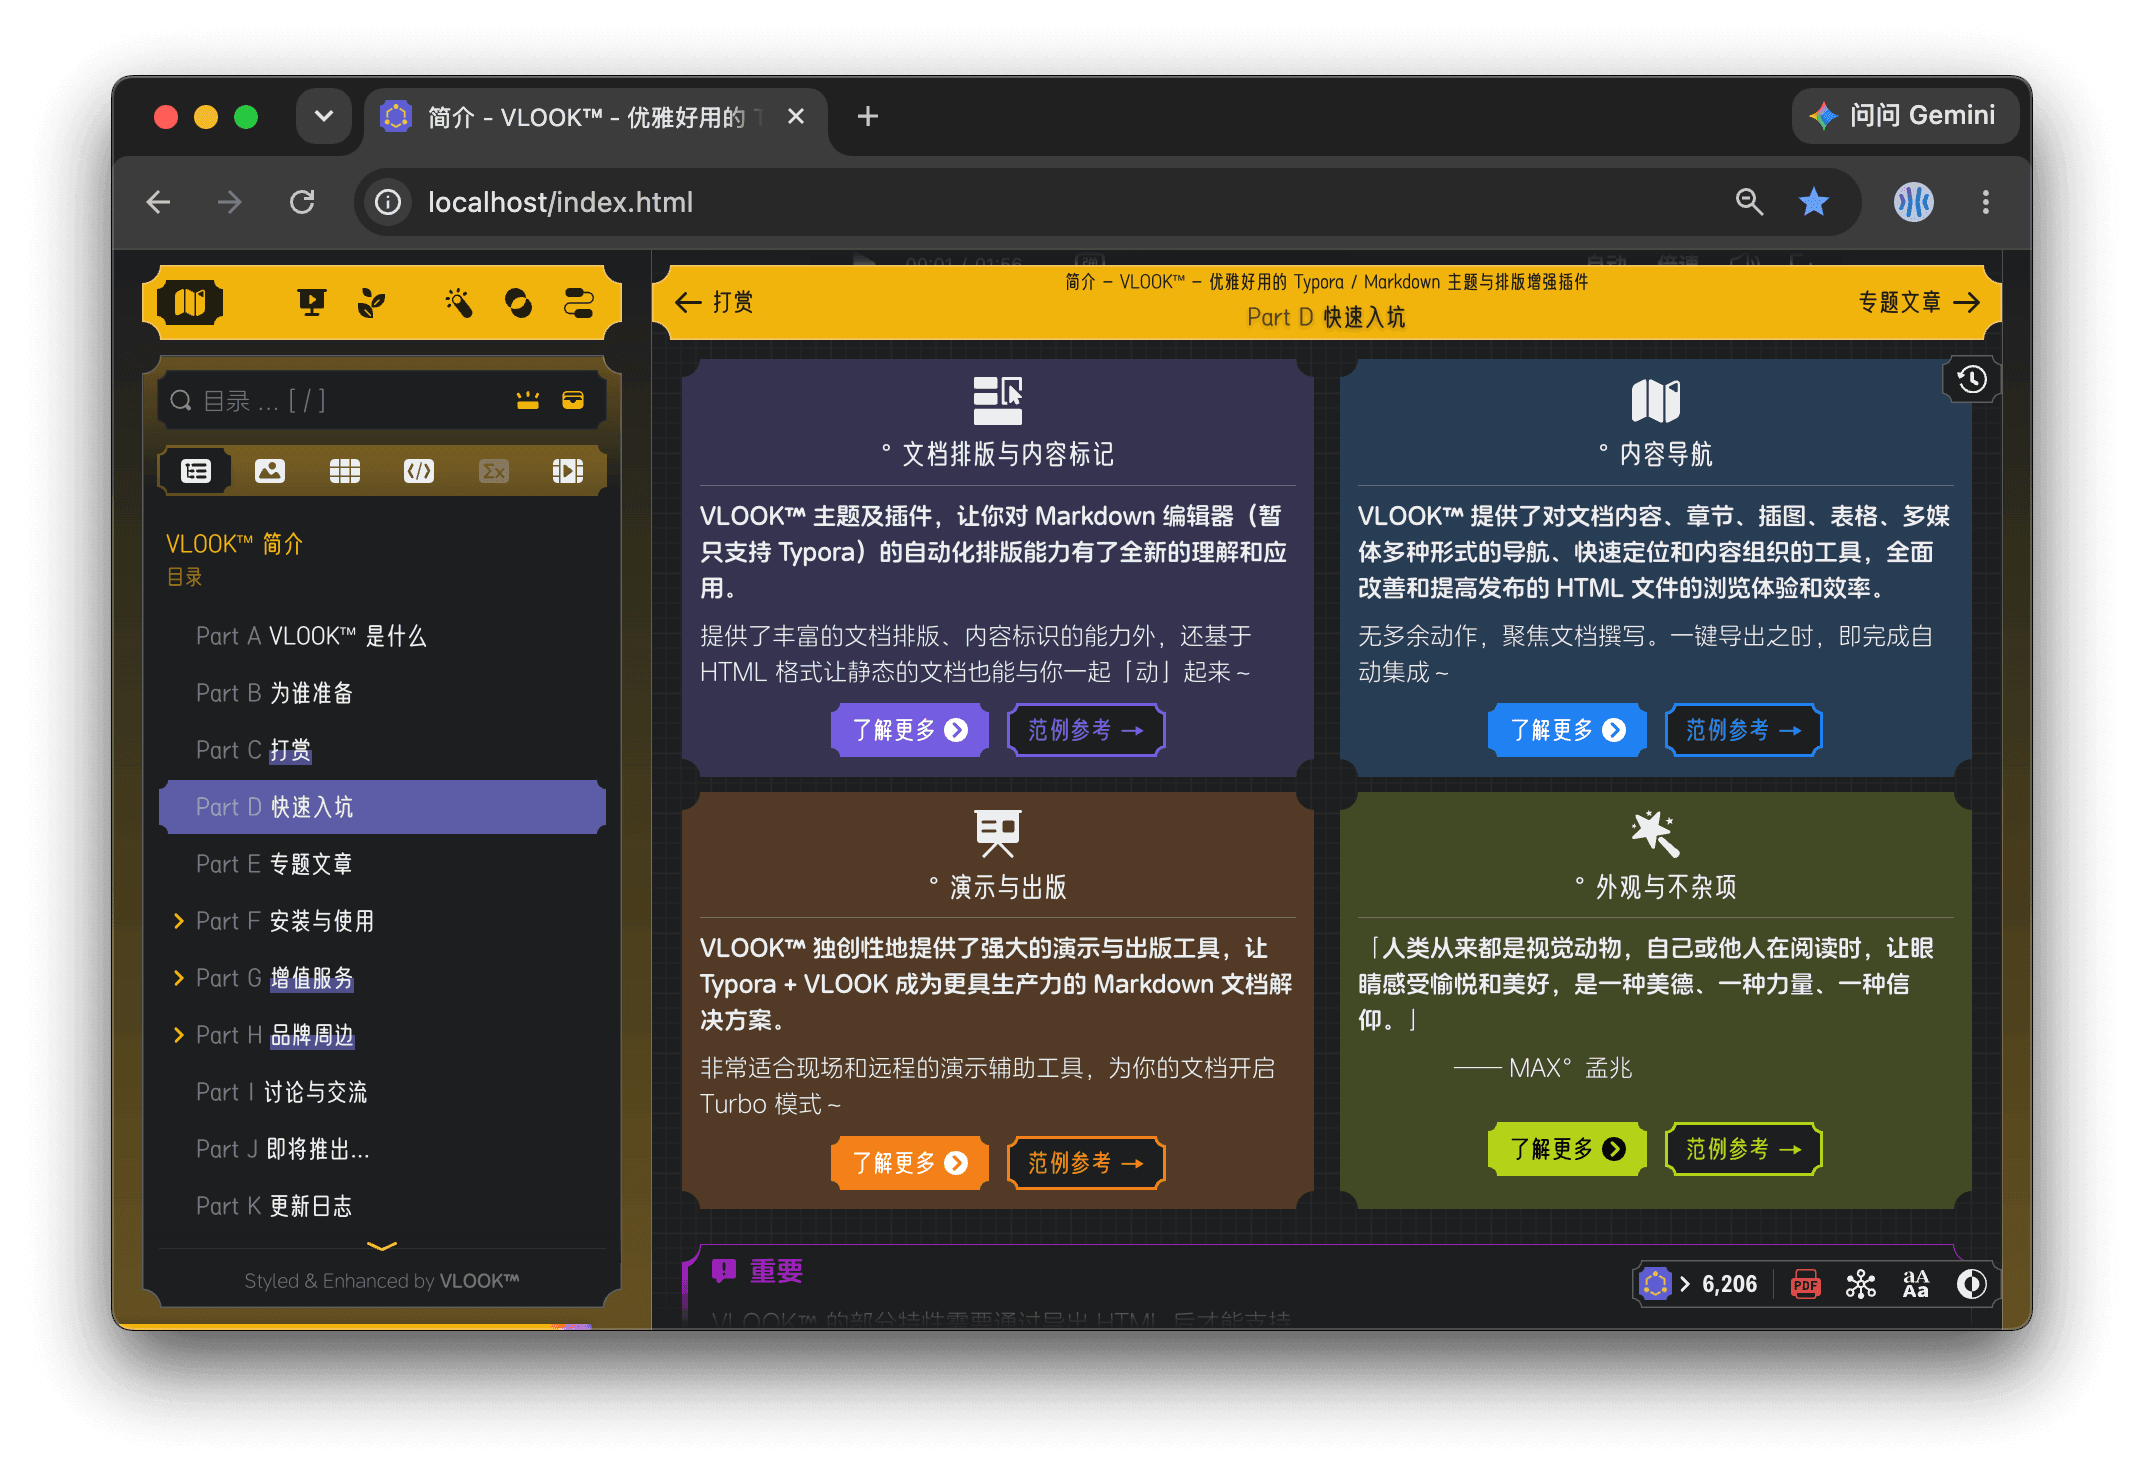Image resolution: width=2144 pixels, height=1478 pixels.
Task: Switch to the tables grid tab
Action: (345, 471)
